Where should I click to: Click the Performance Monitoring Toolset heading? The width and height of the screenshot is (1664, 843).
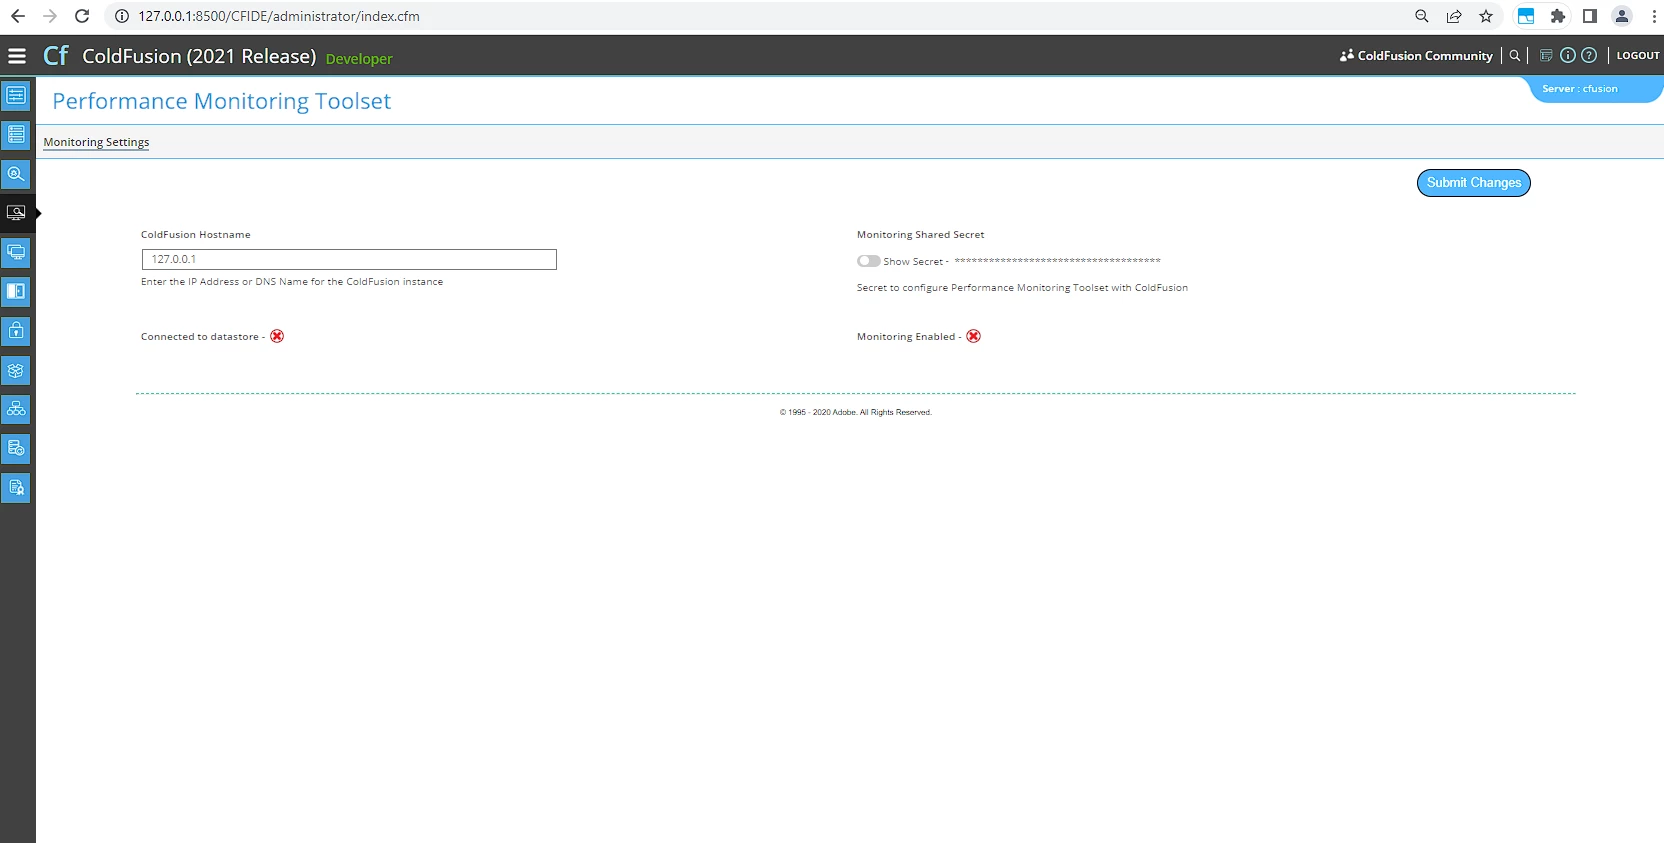221,101
